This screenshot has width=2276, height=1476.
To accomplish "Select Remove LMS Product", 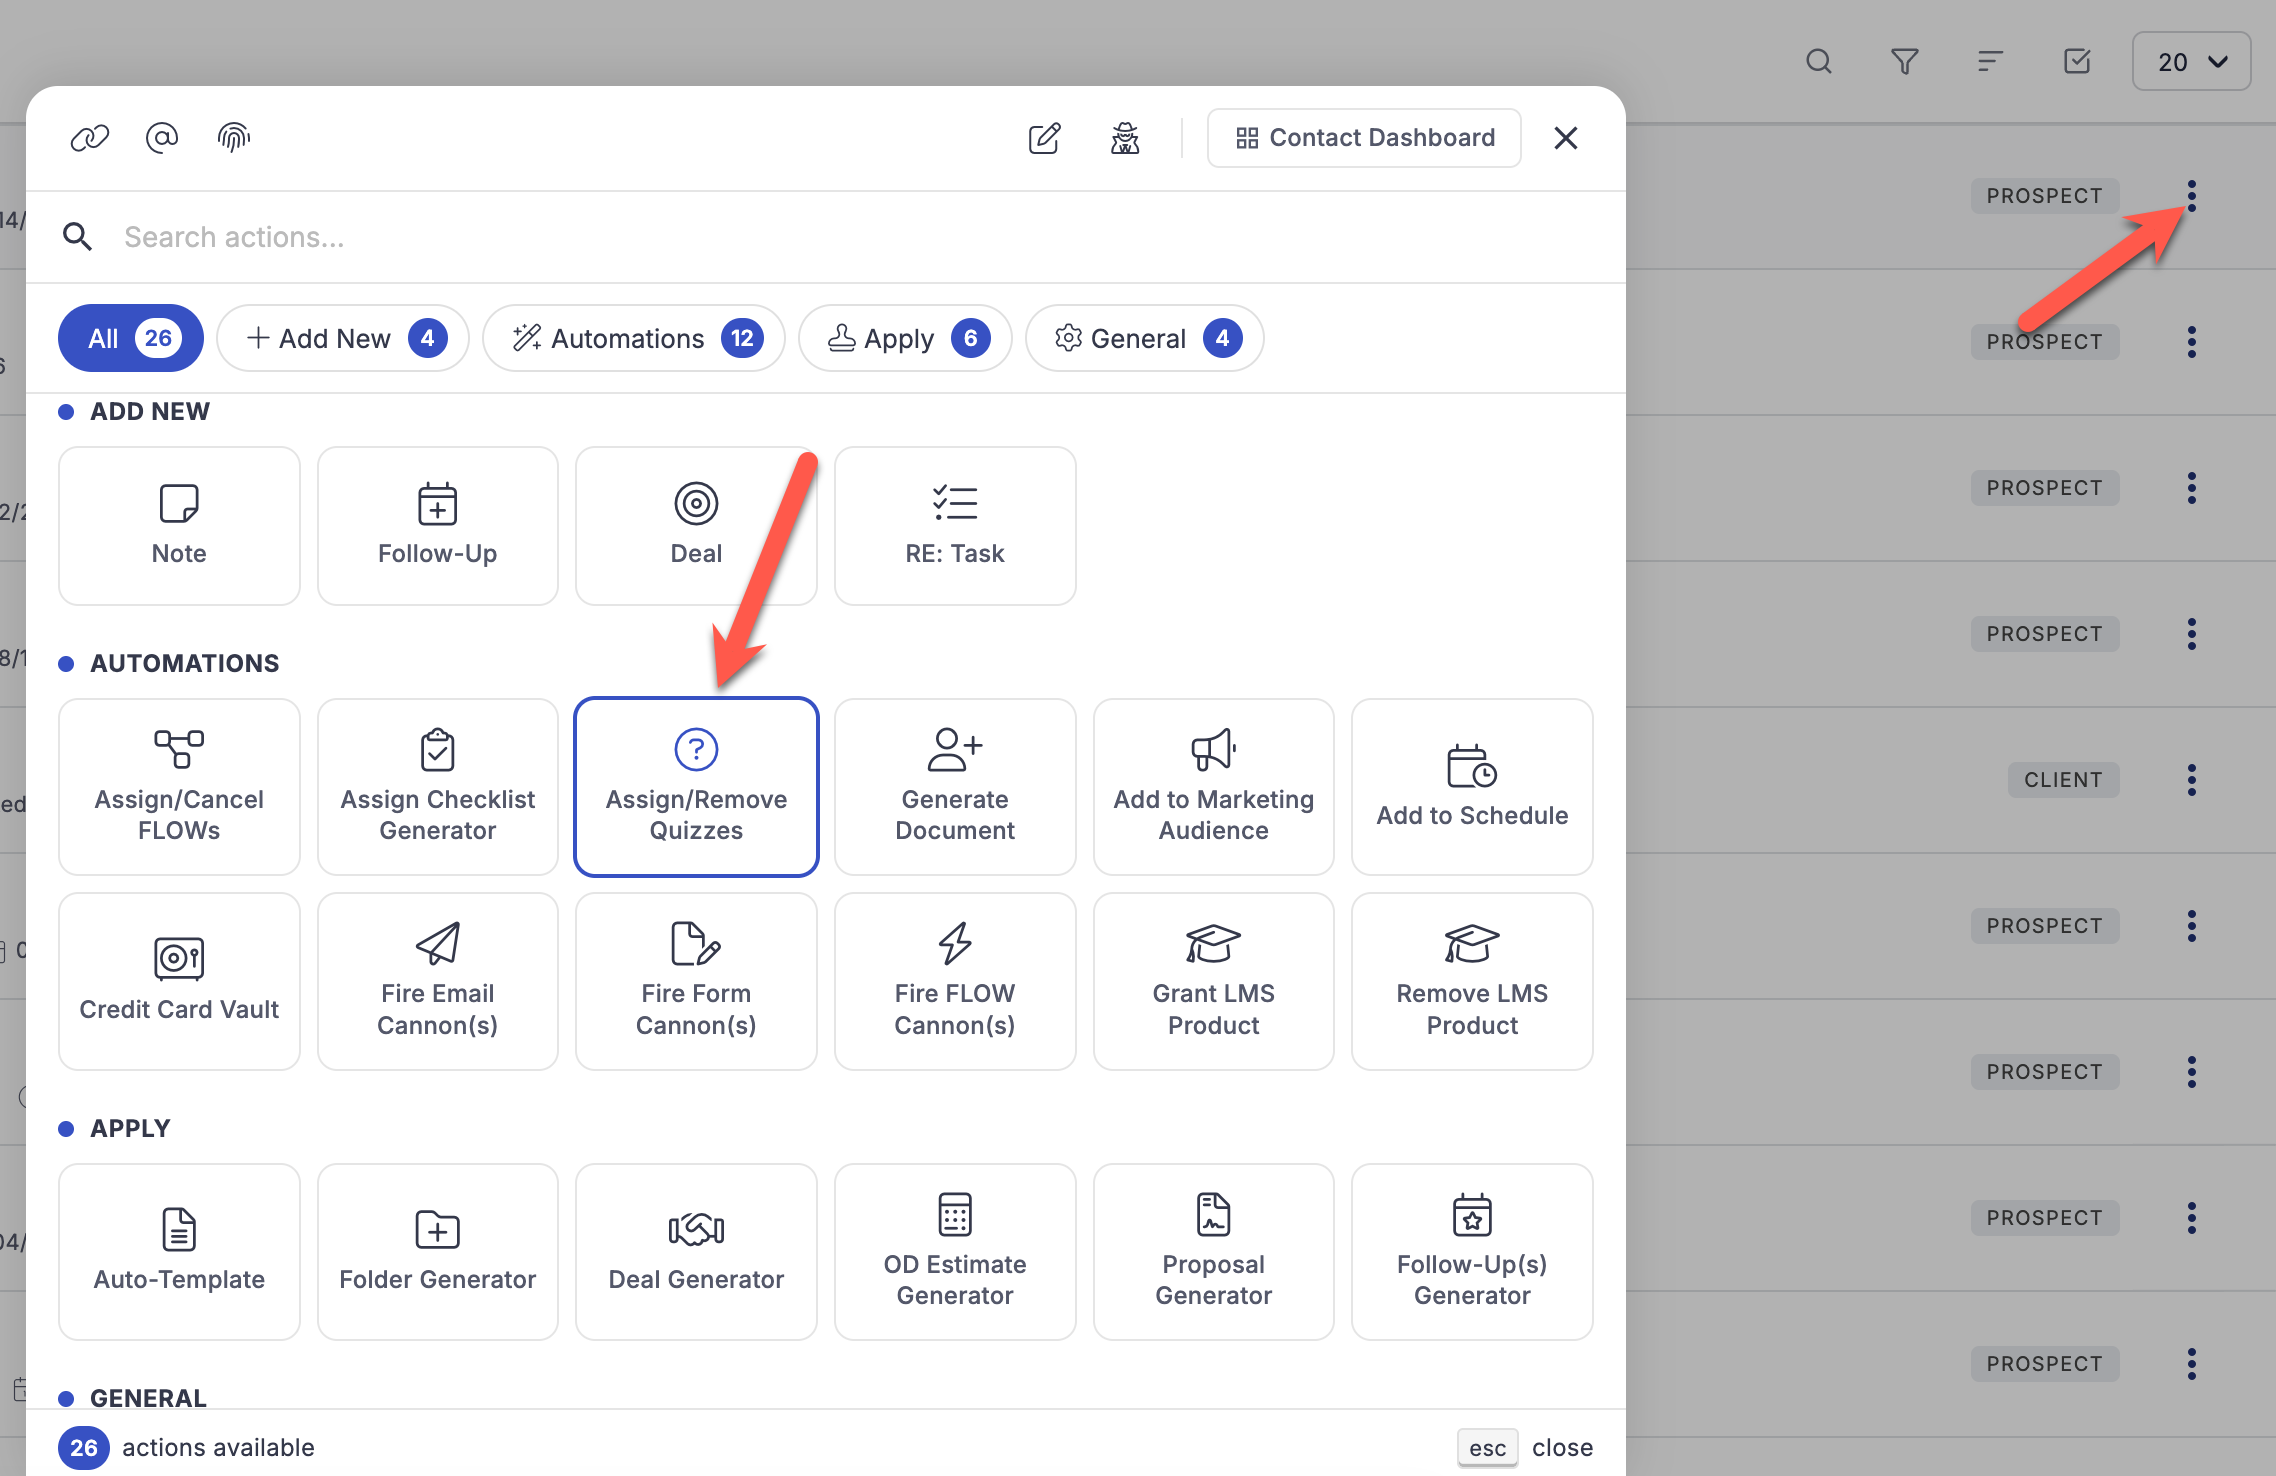I will pyautogui.click(x=1472, y=981).
